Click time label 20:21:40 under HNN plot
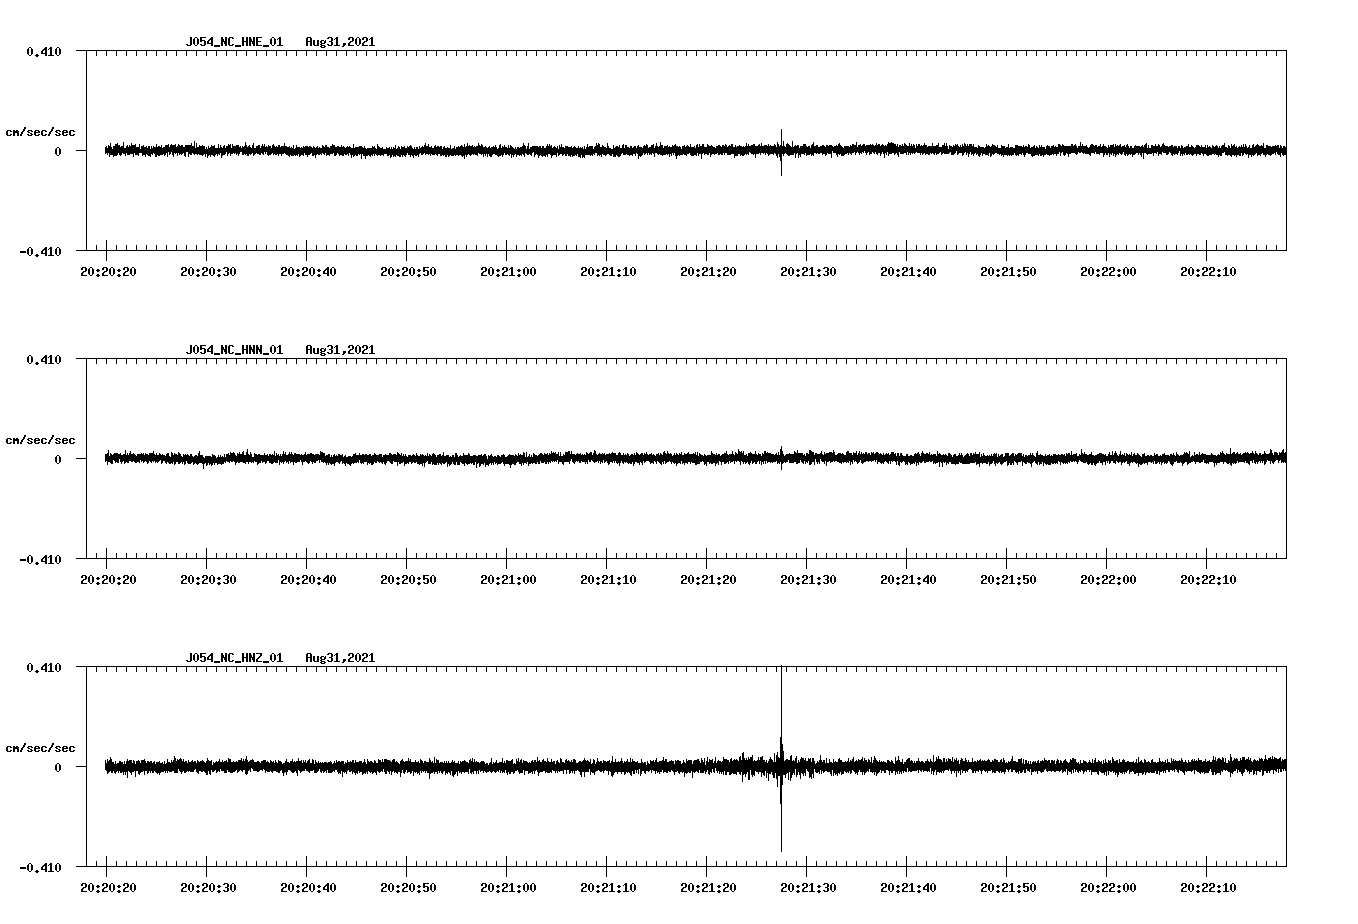 point(908,580)
